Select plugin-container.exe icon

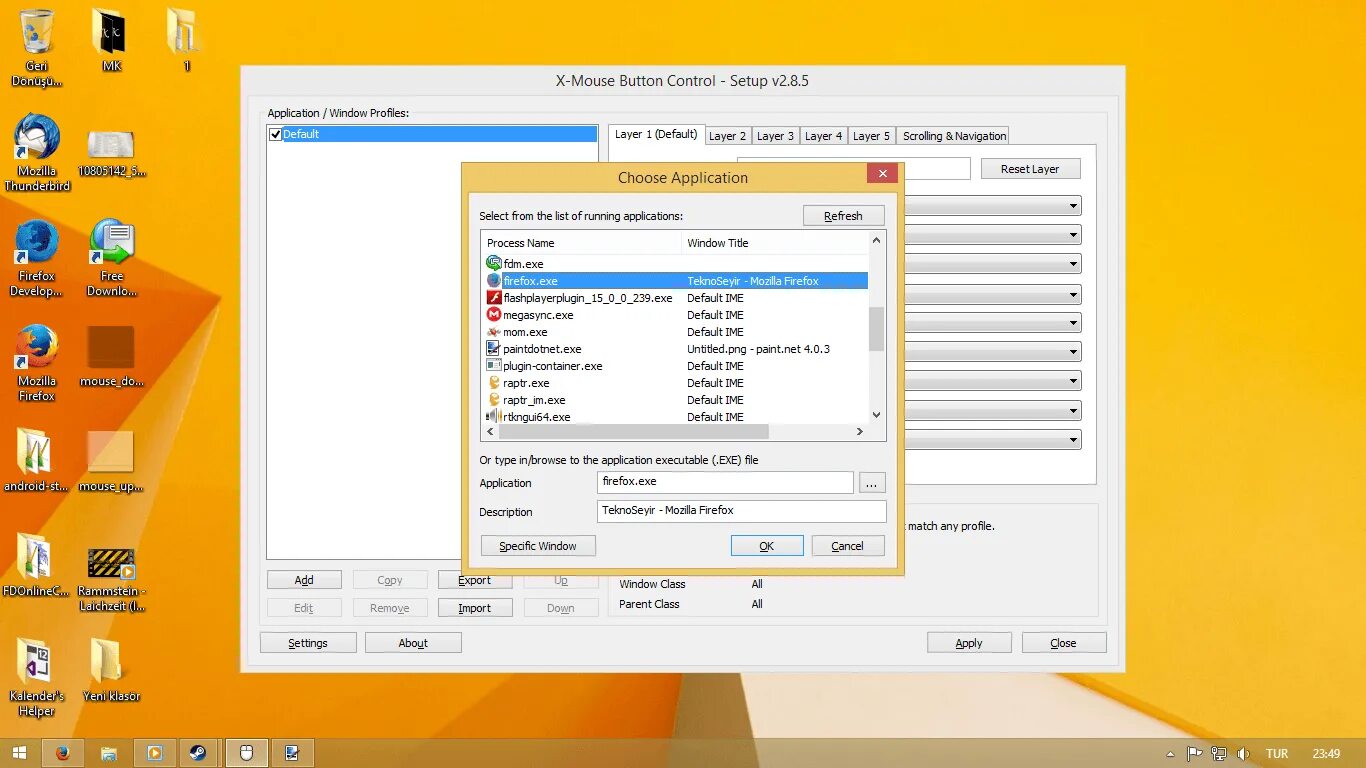click(x=493, y=366)
